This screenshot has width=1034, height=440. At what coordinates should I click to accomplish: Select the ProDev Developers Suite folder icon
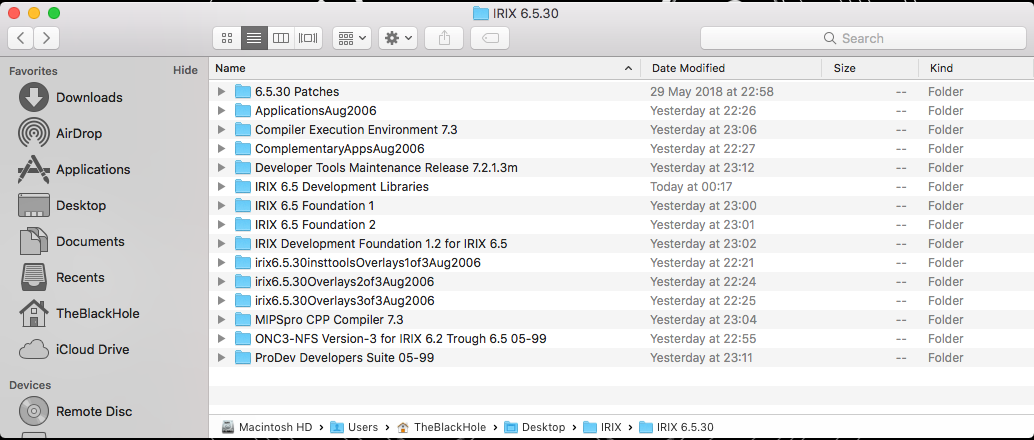click(243, 358)
